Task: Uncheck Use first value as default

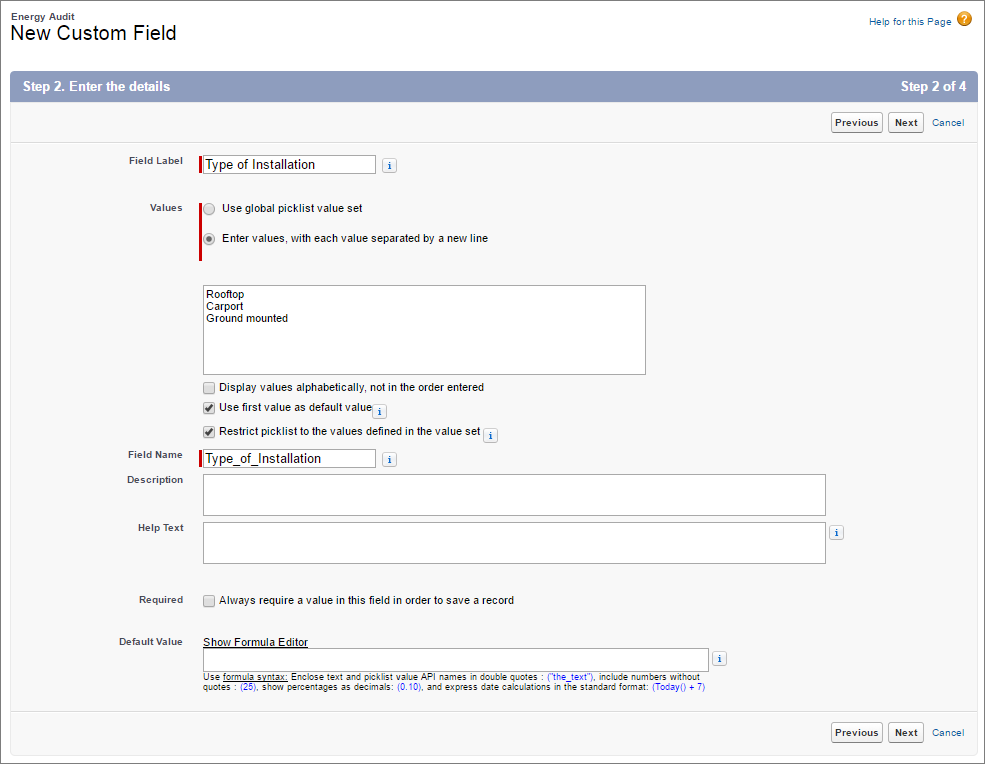Action: 209,408
